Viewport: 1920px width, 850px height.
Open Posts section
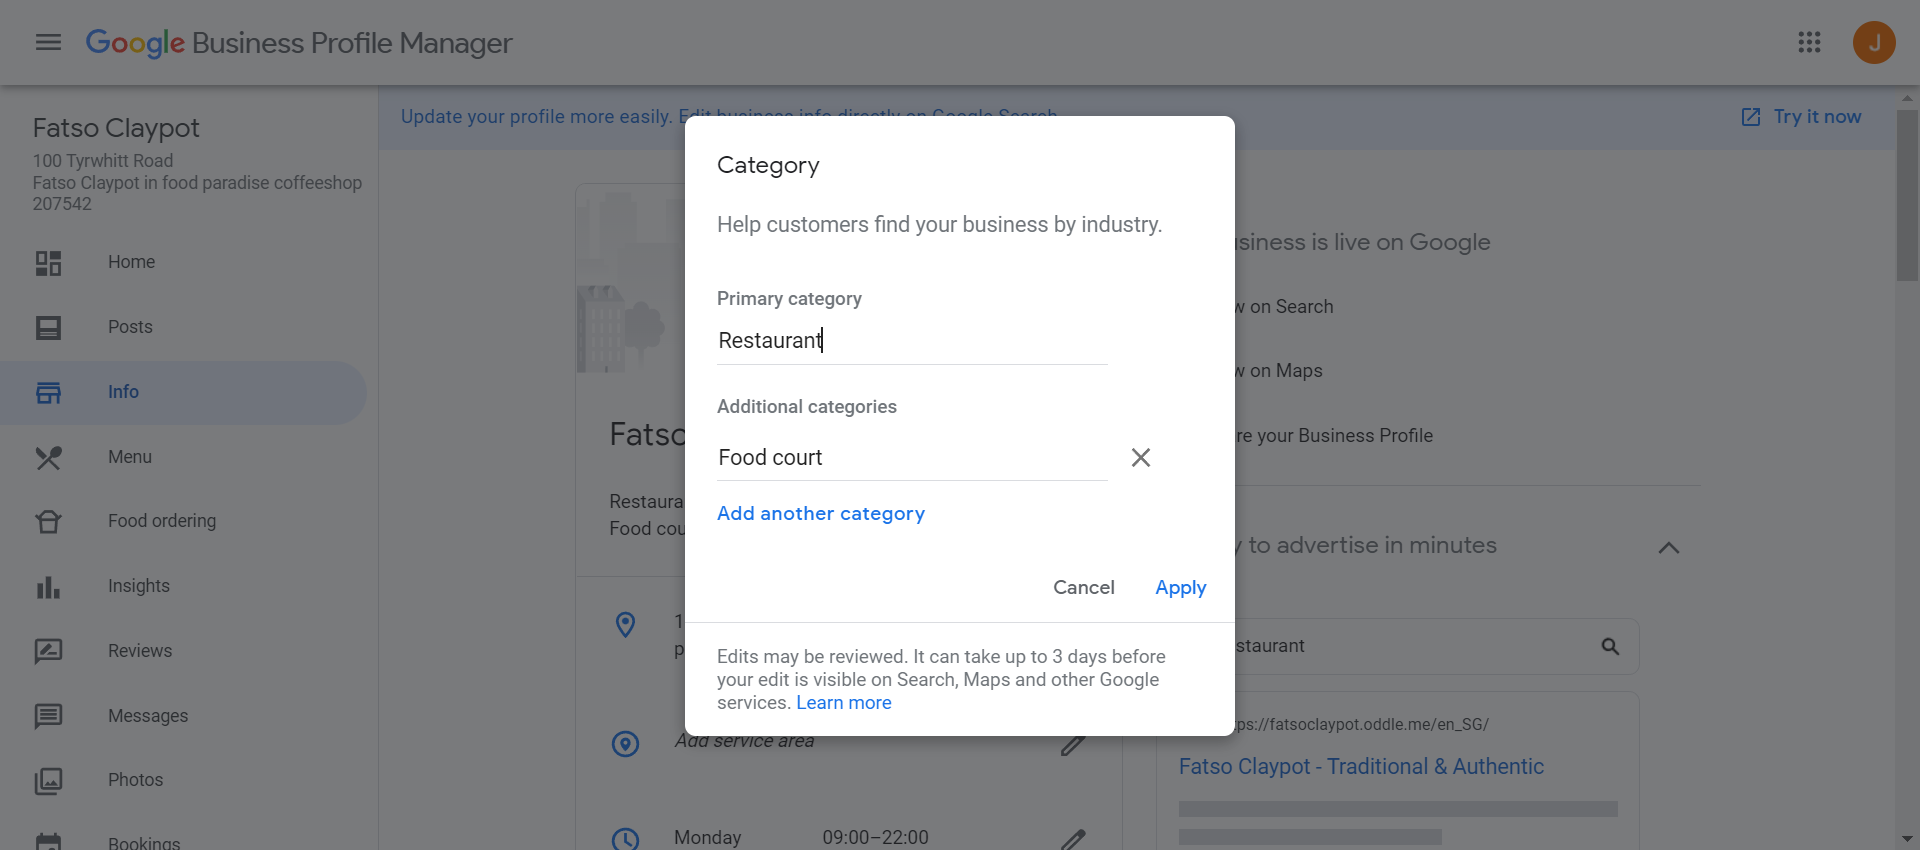[130, 327]
